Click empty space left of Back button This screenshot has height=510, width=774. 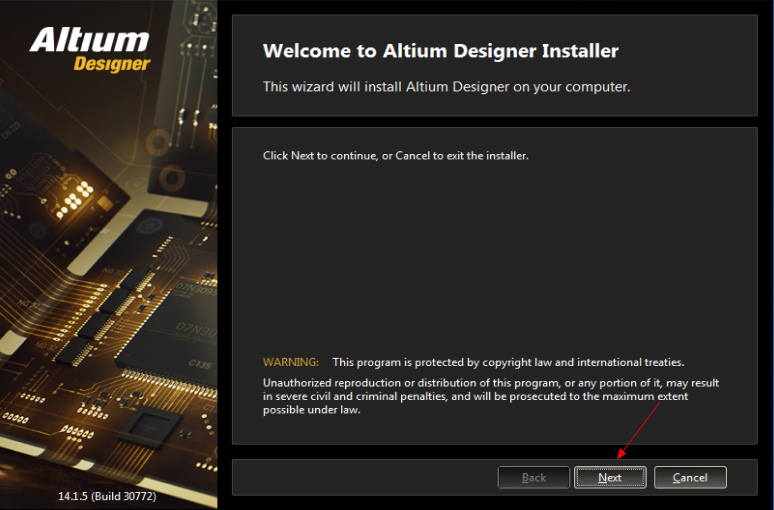[365, 478]
